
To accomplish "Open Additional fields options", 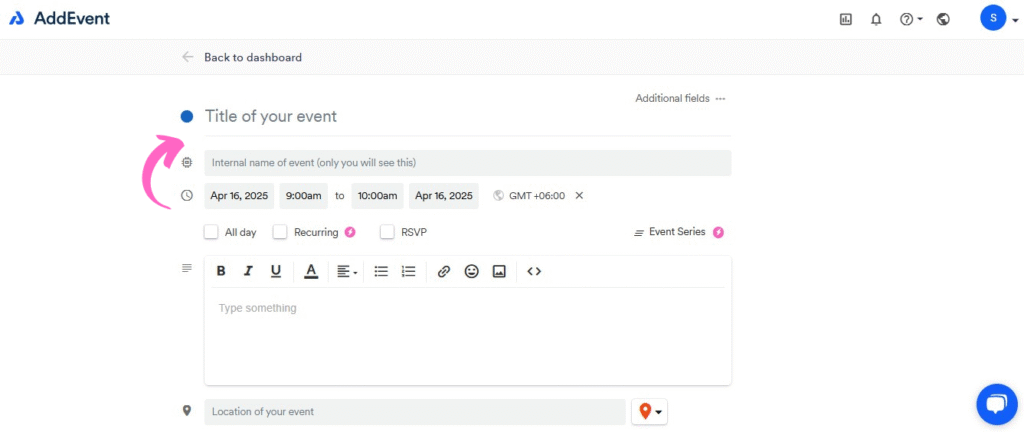I will click(x=680, y=99).
